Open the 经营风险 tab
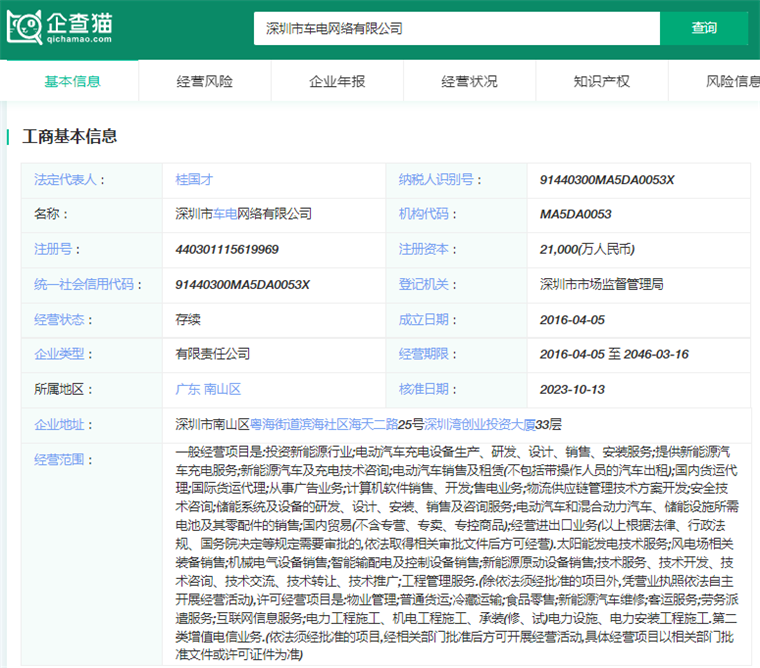 pyautogui.click(x=204, y=81)
